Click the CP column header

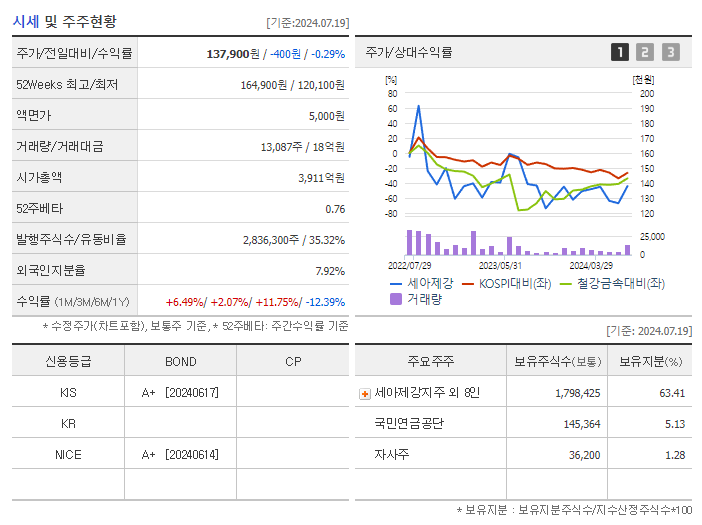click(x=293, y=362)
